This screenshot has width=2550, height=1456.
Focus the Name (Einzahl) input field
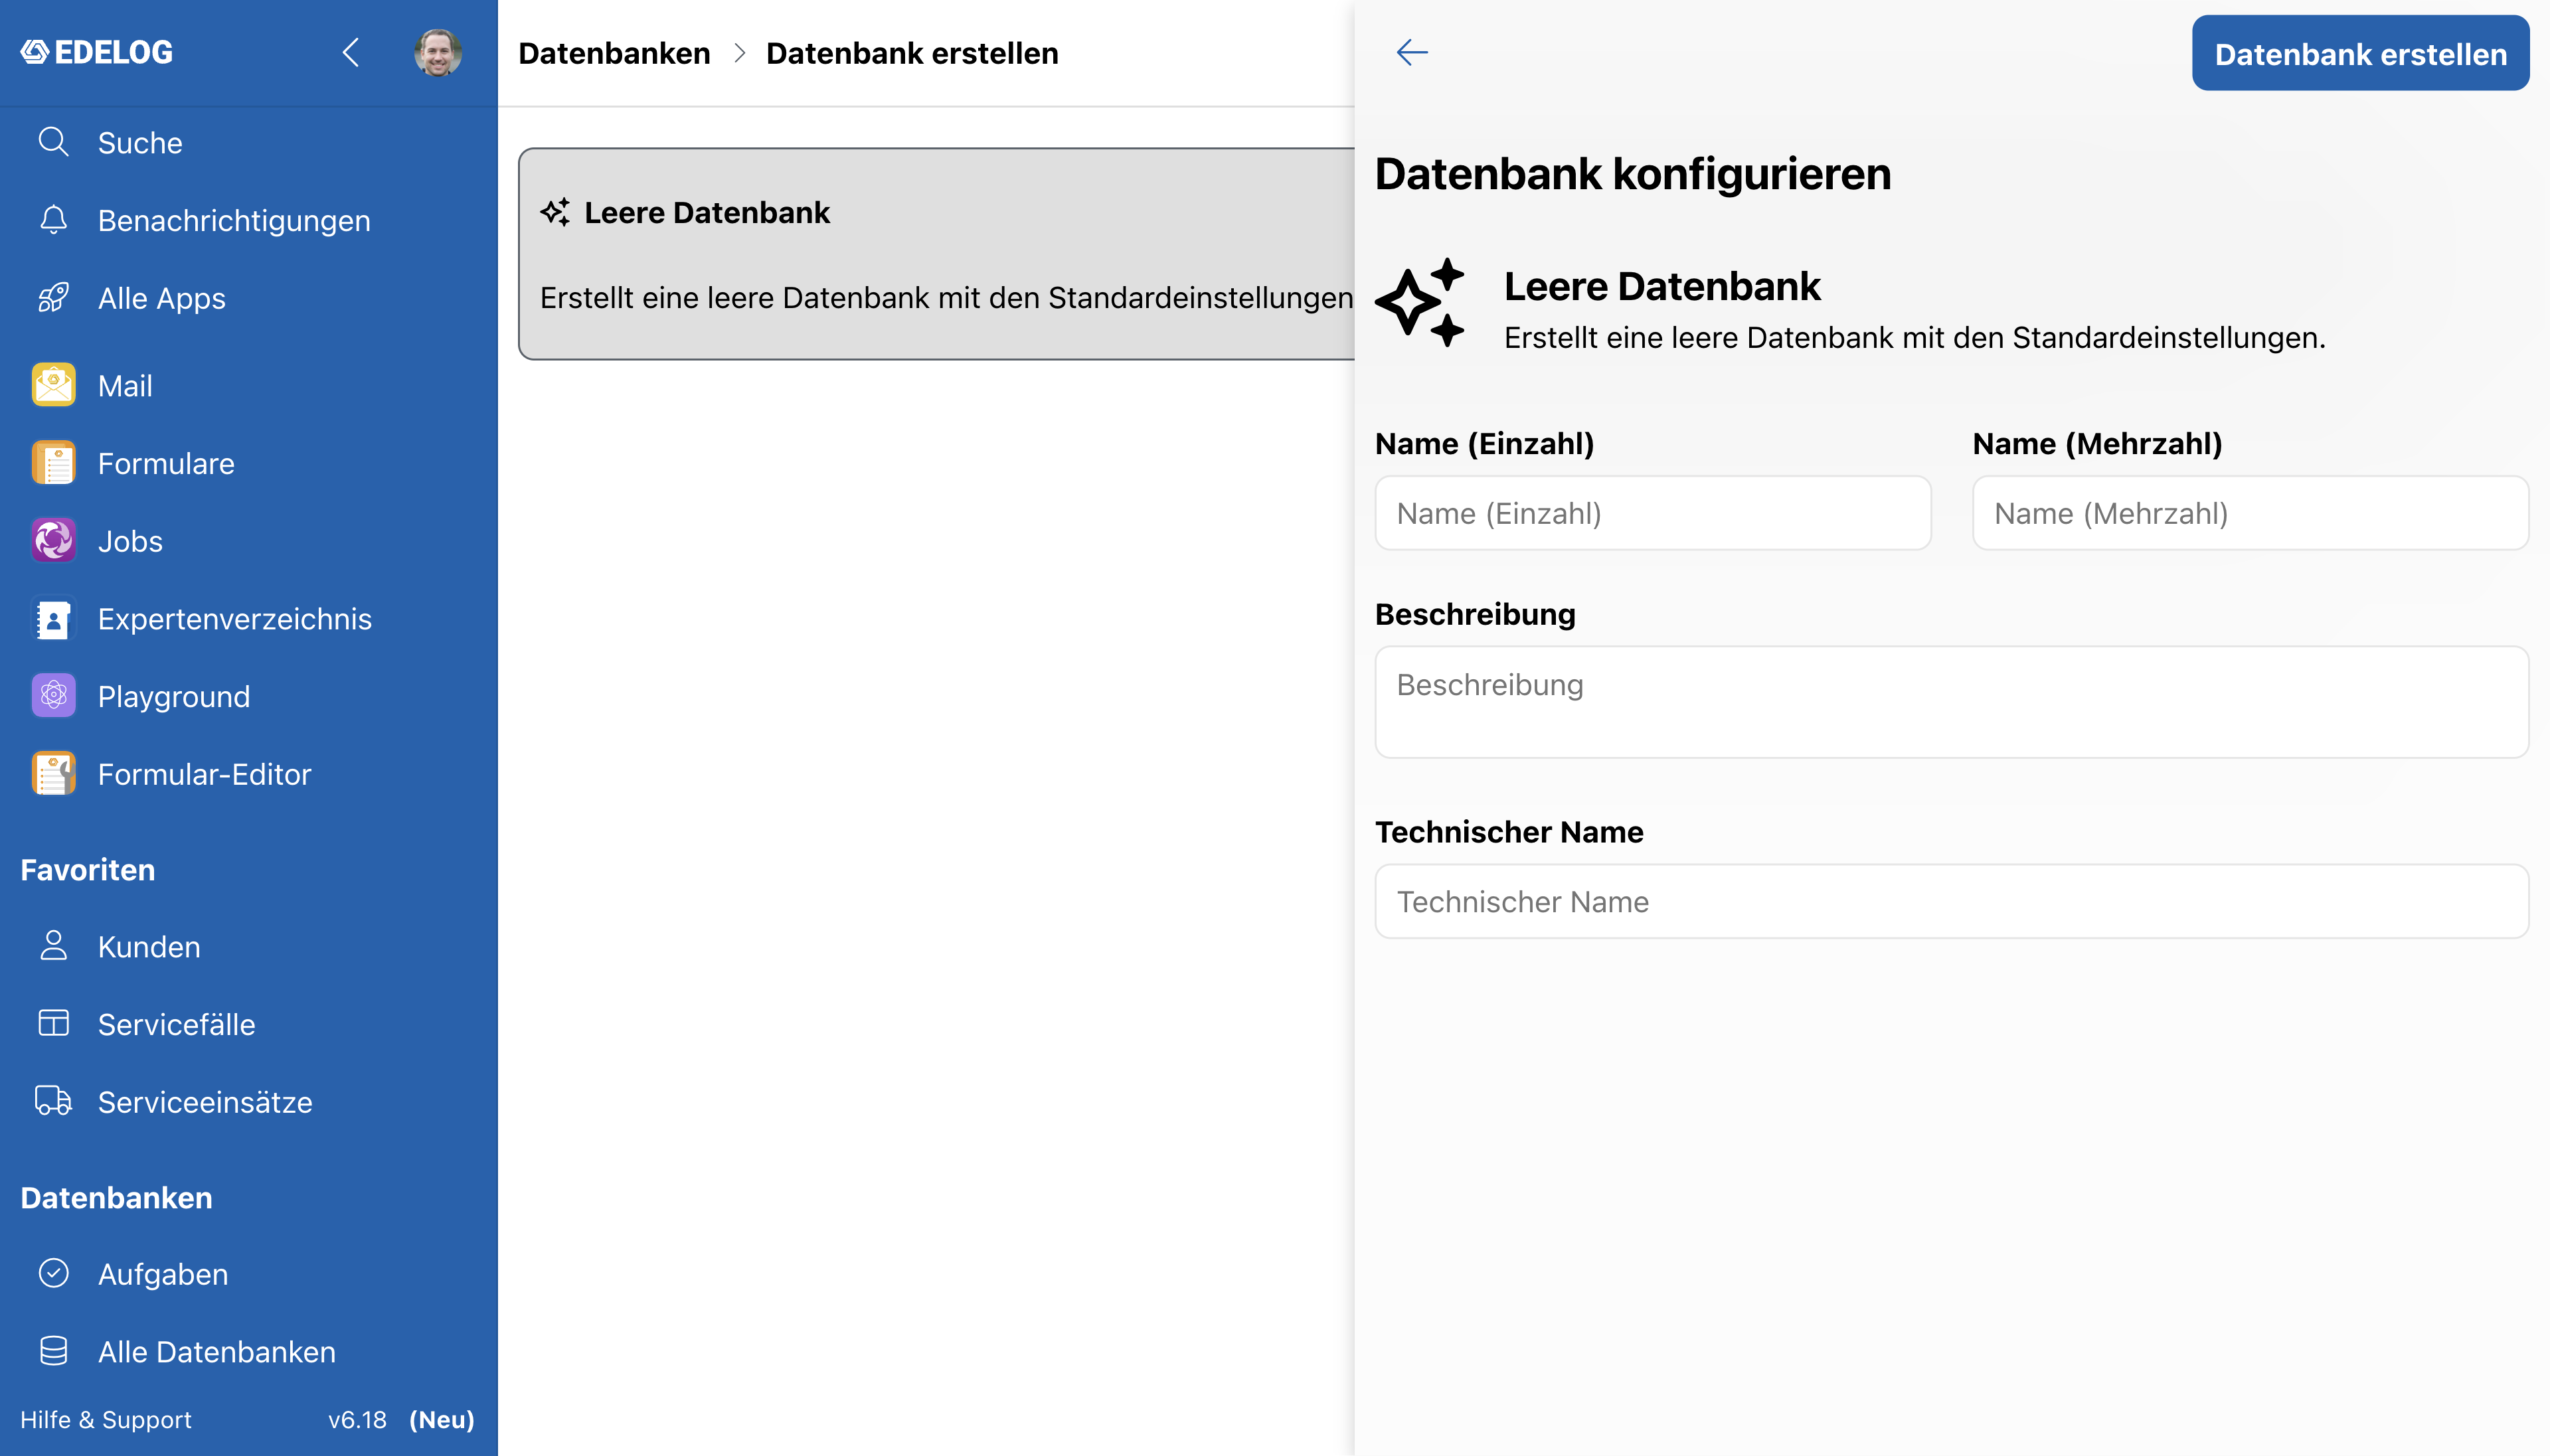tap(1652, 513)
